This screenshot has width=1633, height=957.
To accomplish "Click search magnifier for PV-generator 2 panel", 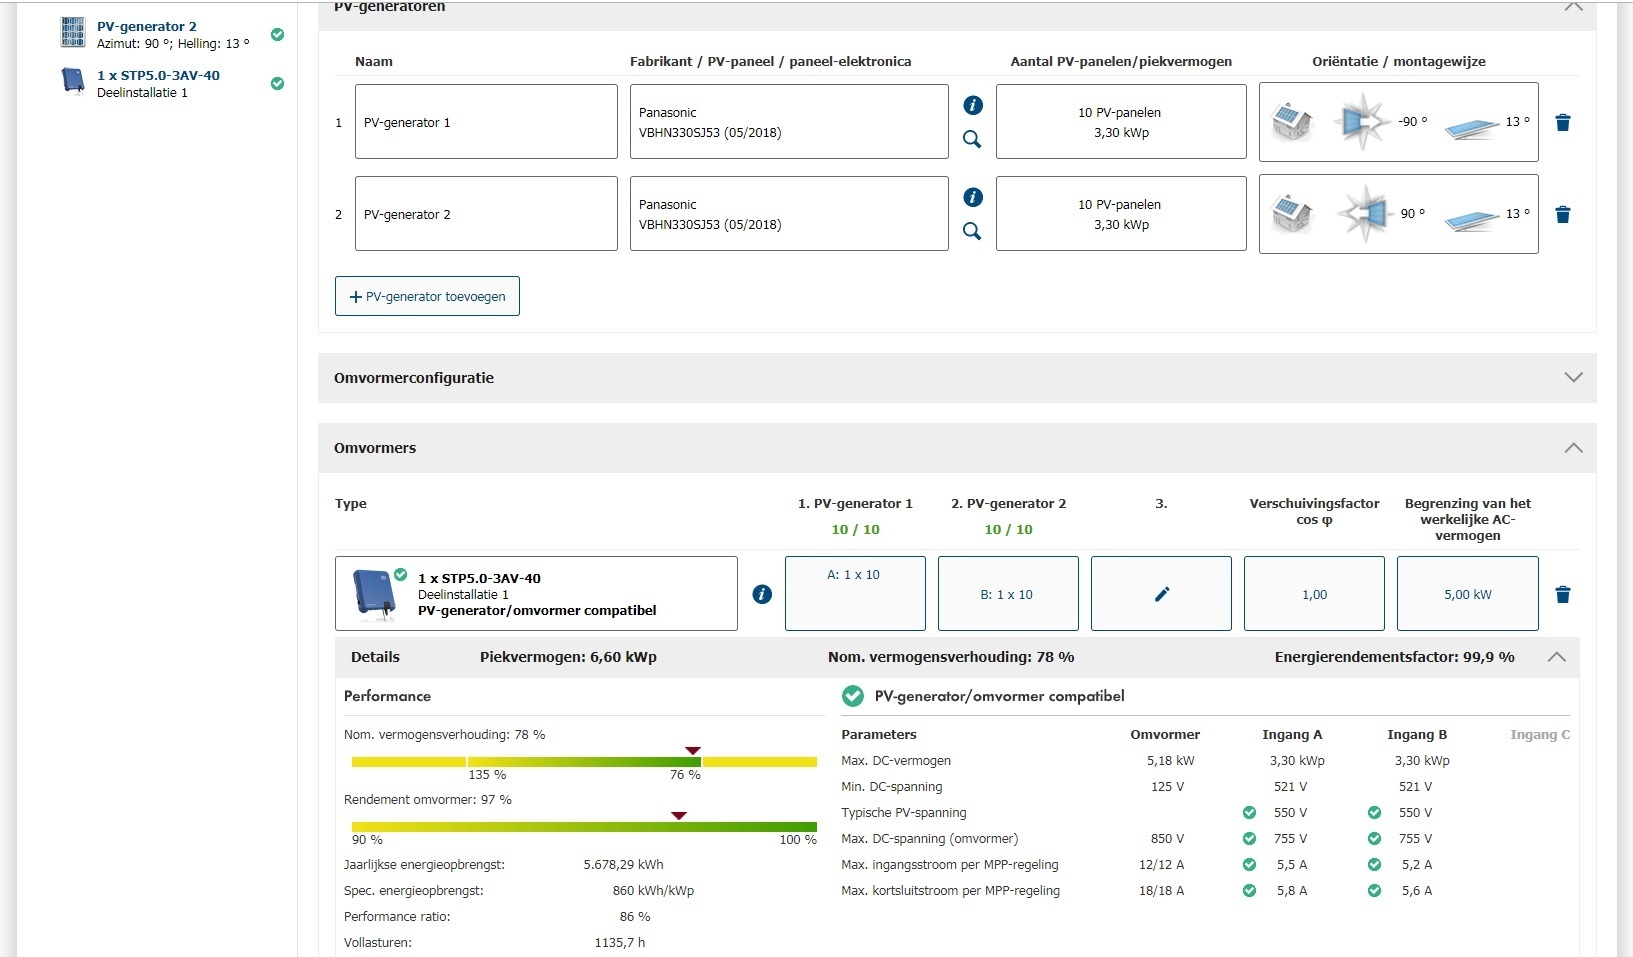I will click(x=971, y=232).
